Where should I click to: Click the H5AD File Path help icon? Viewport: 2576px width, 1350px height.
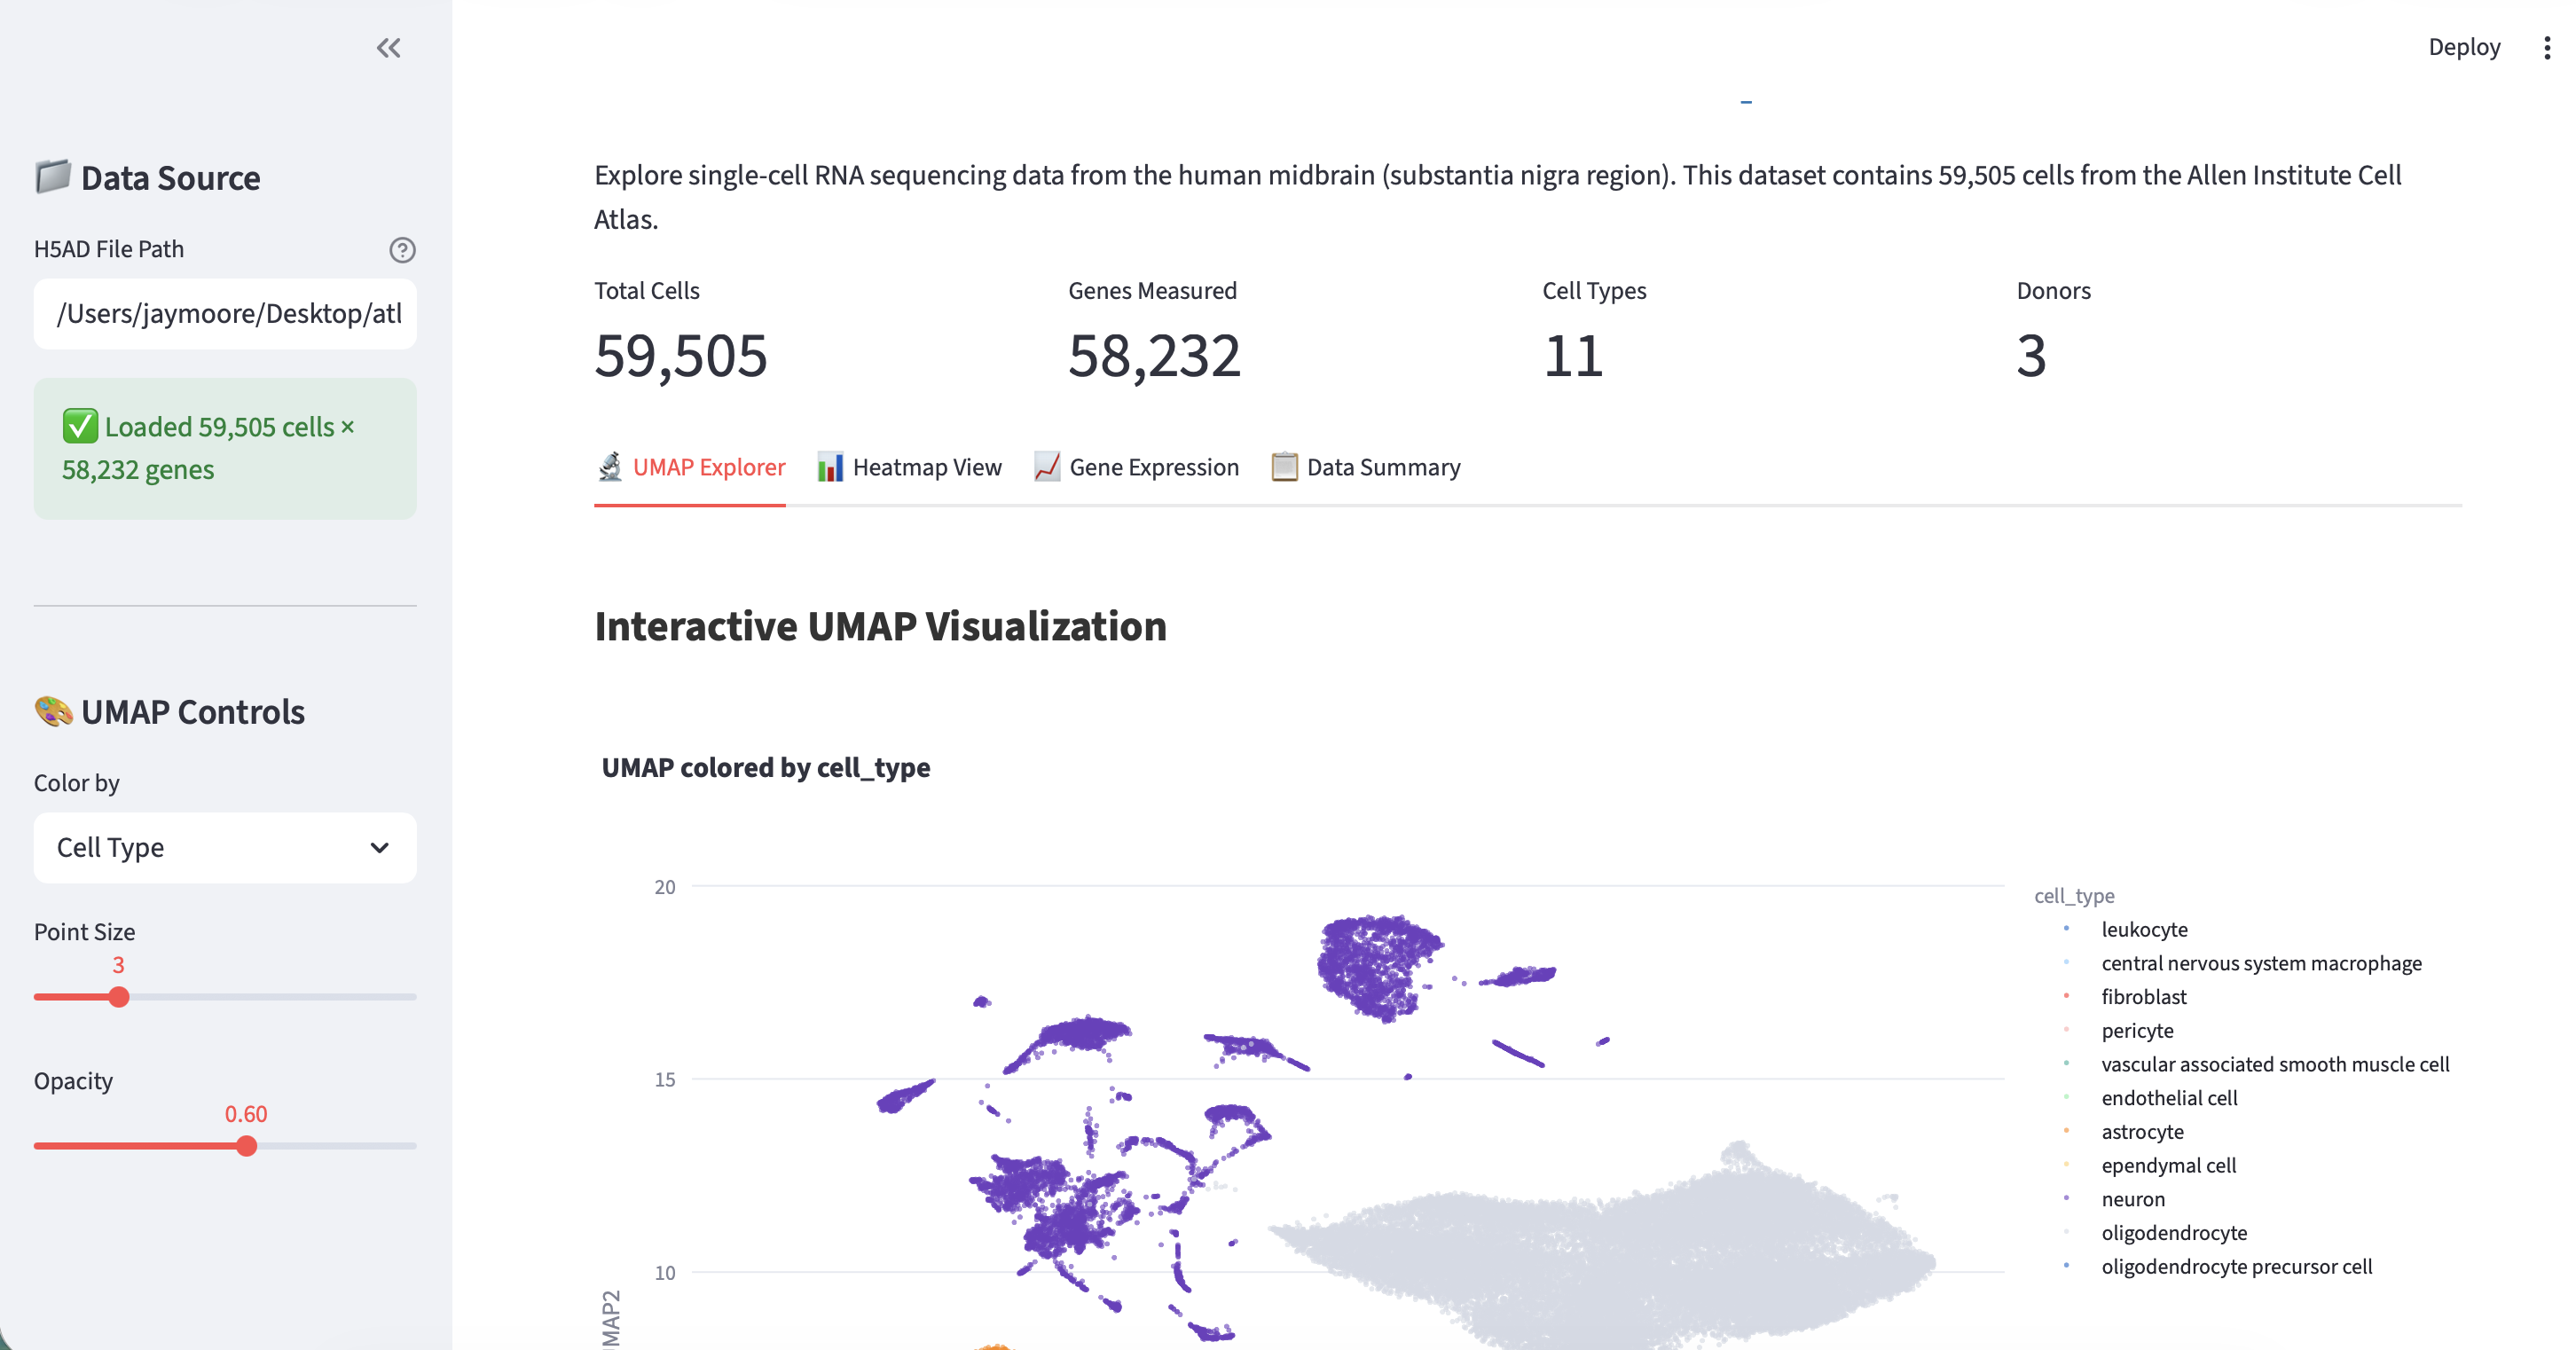(402, 250)
